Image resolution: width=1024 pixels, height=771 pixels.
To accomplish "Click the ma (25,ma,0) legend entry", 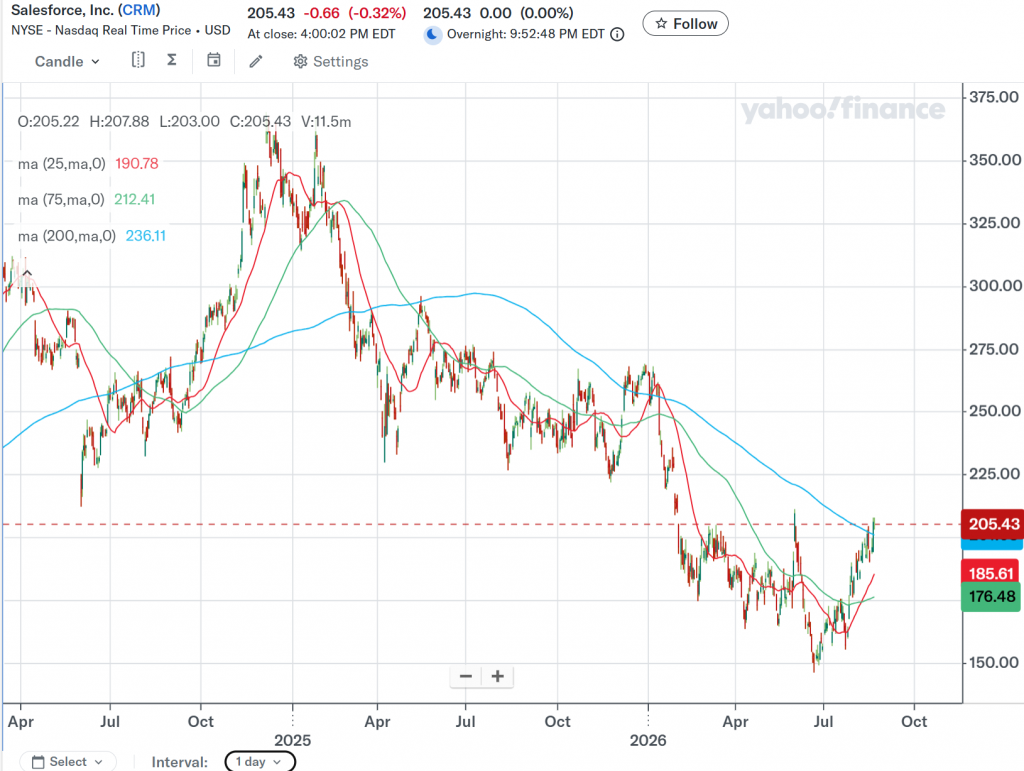I will (61, 164).
